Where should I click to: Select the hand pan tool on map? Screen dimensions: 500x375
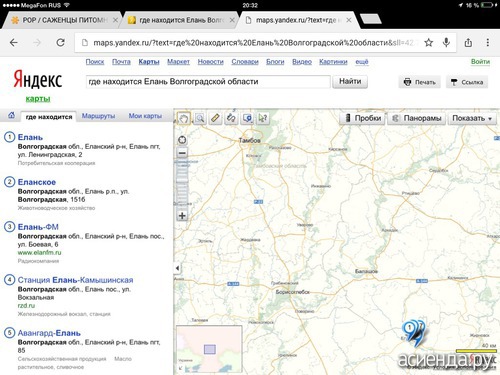[x=184, y=118]
